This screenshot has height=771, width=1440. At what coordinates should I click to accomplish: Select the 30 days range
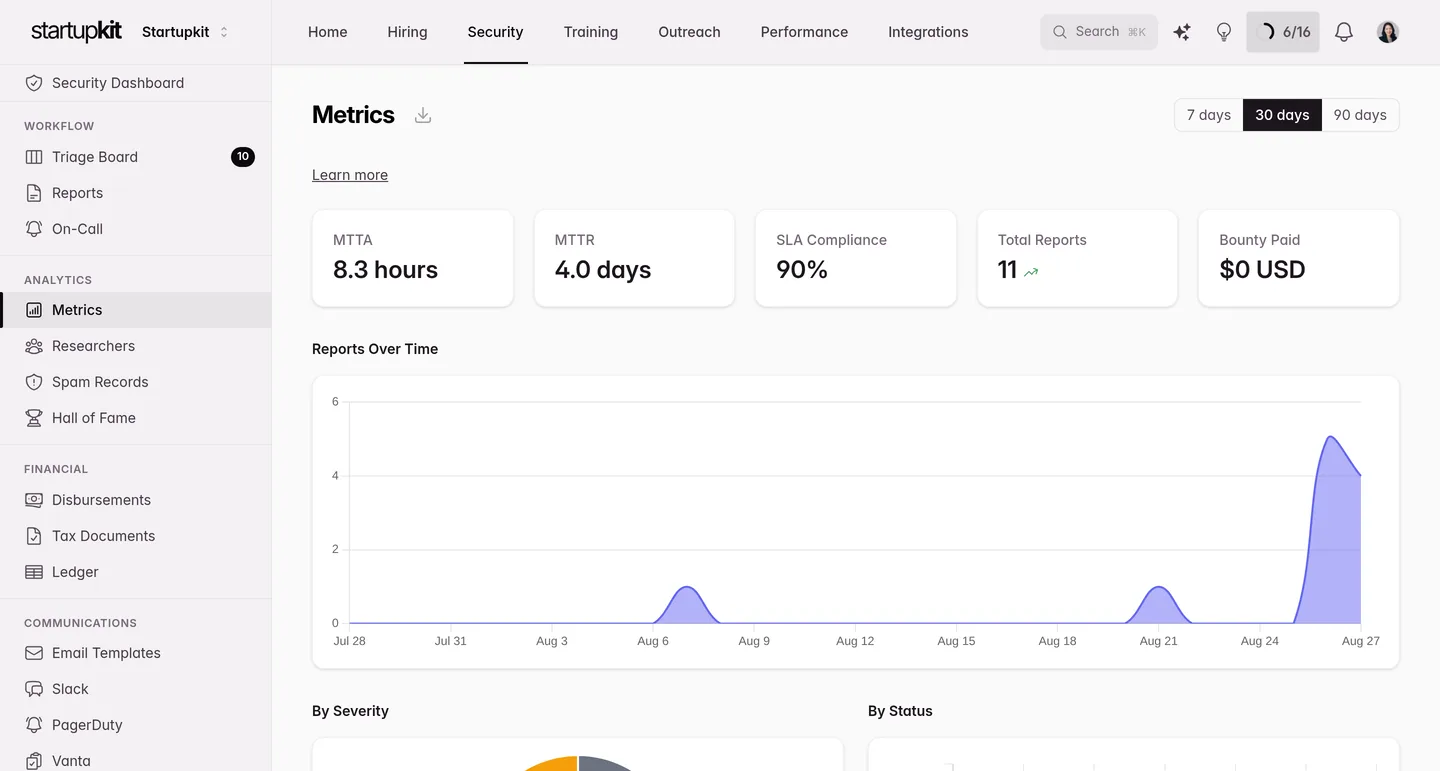[x=1282, y=115]
